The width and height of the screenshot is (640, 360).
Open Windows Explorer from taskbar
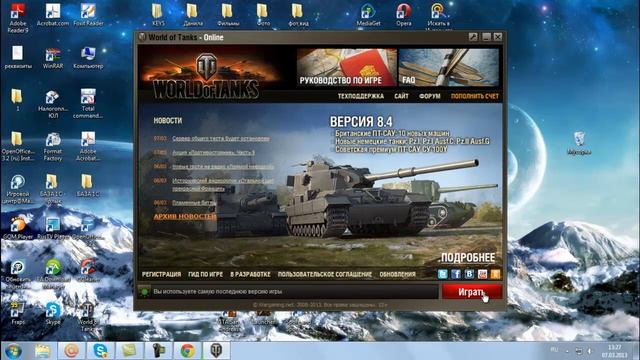coord(42,351)
